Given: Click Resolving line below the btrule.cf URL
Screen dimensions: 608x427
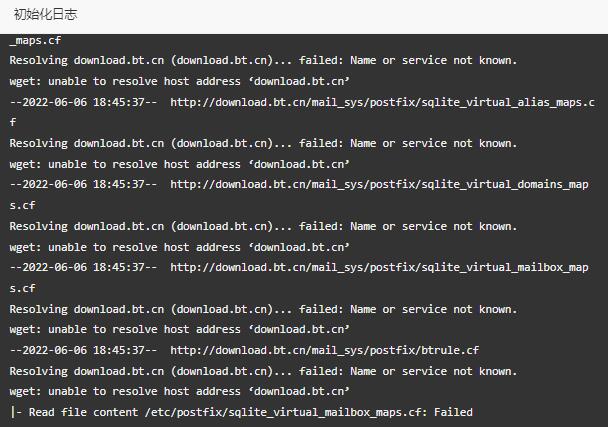Looking at the screenshot, I should point(263,371).
